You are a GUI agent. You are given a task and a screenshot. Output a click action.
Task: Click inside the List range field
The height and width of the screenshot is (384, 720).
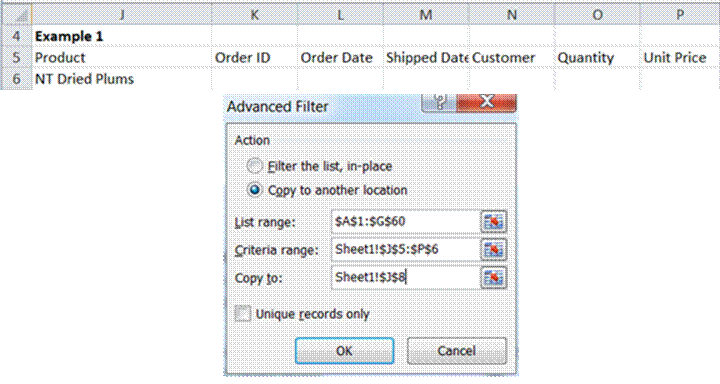pyautogui.click(x=405, y=222)
